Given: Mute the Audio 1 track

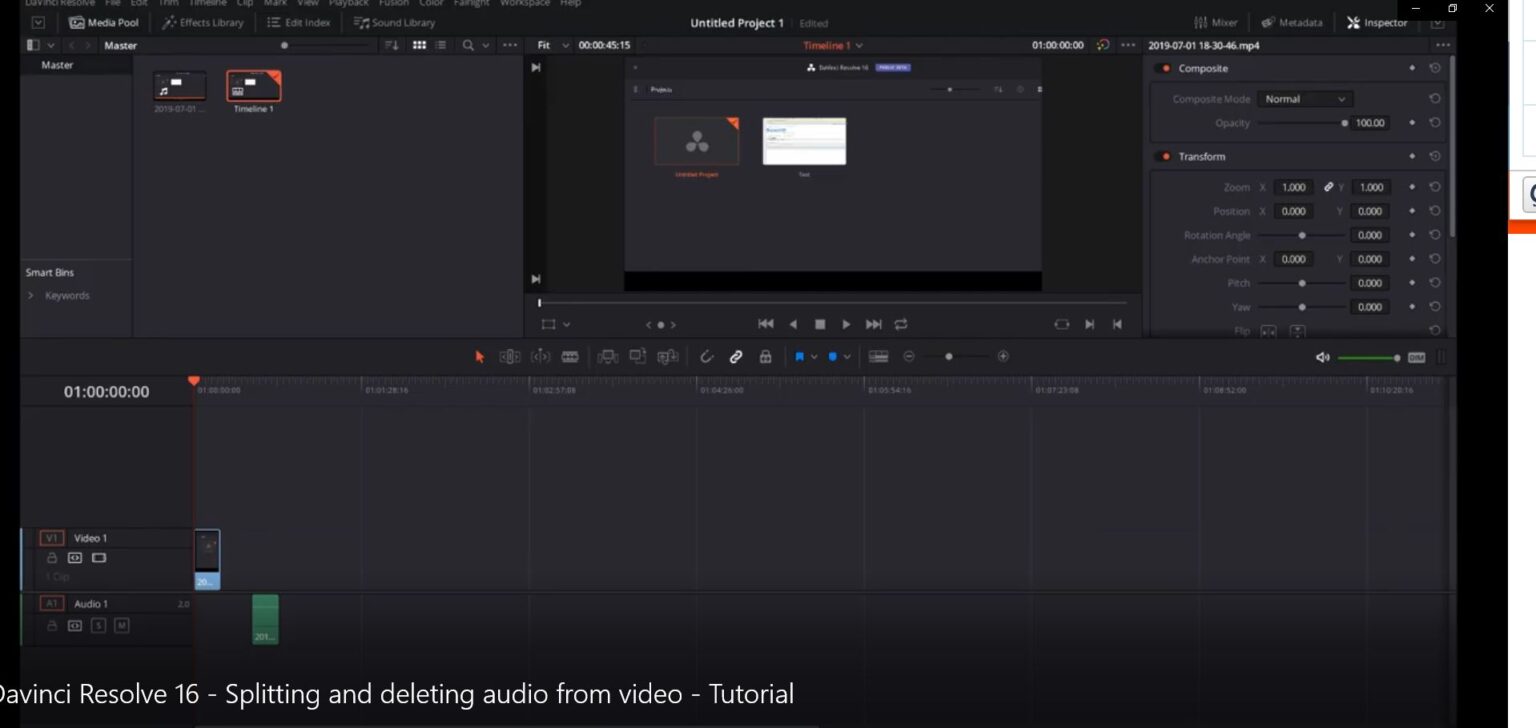Looking at the screenshot, I should tap(119, 625).
